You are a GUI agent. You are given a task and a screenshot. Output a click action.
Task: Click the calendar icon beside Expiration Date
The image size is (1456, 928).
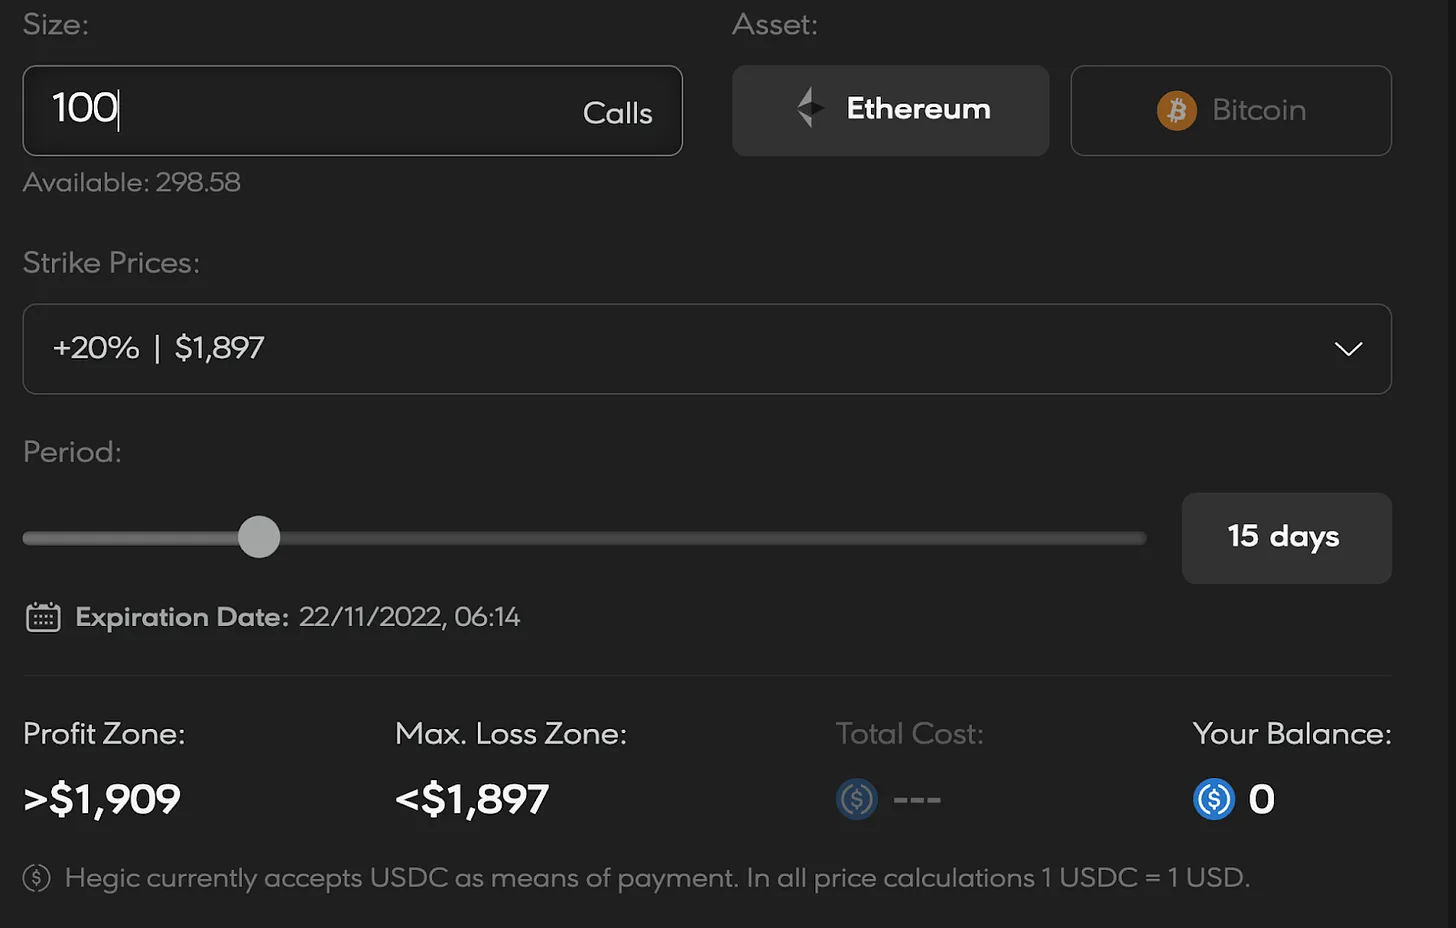pyautogui.click(x=43, y=617)
